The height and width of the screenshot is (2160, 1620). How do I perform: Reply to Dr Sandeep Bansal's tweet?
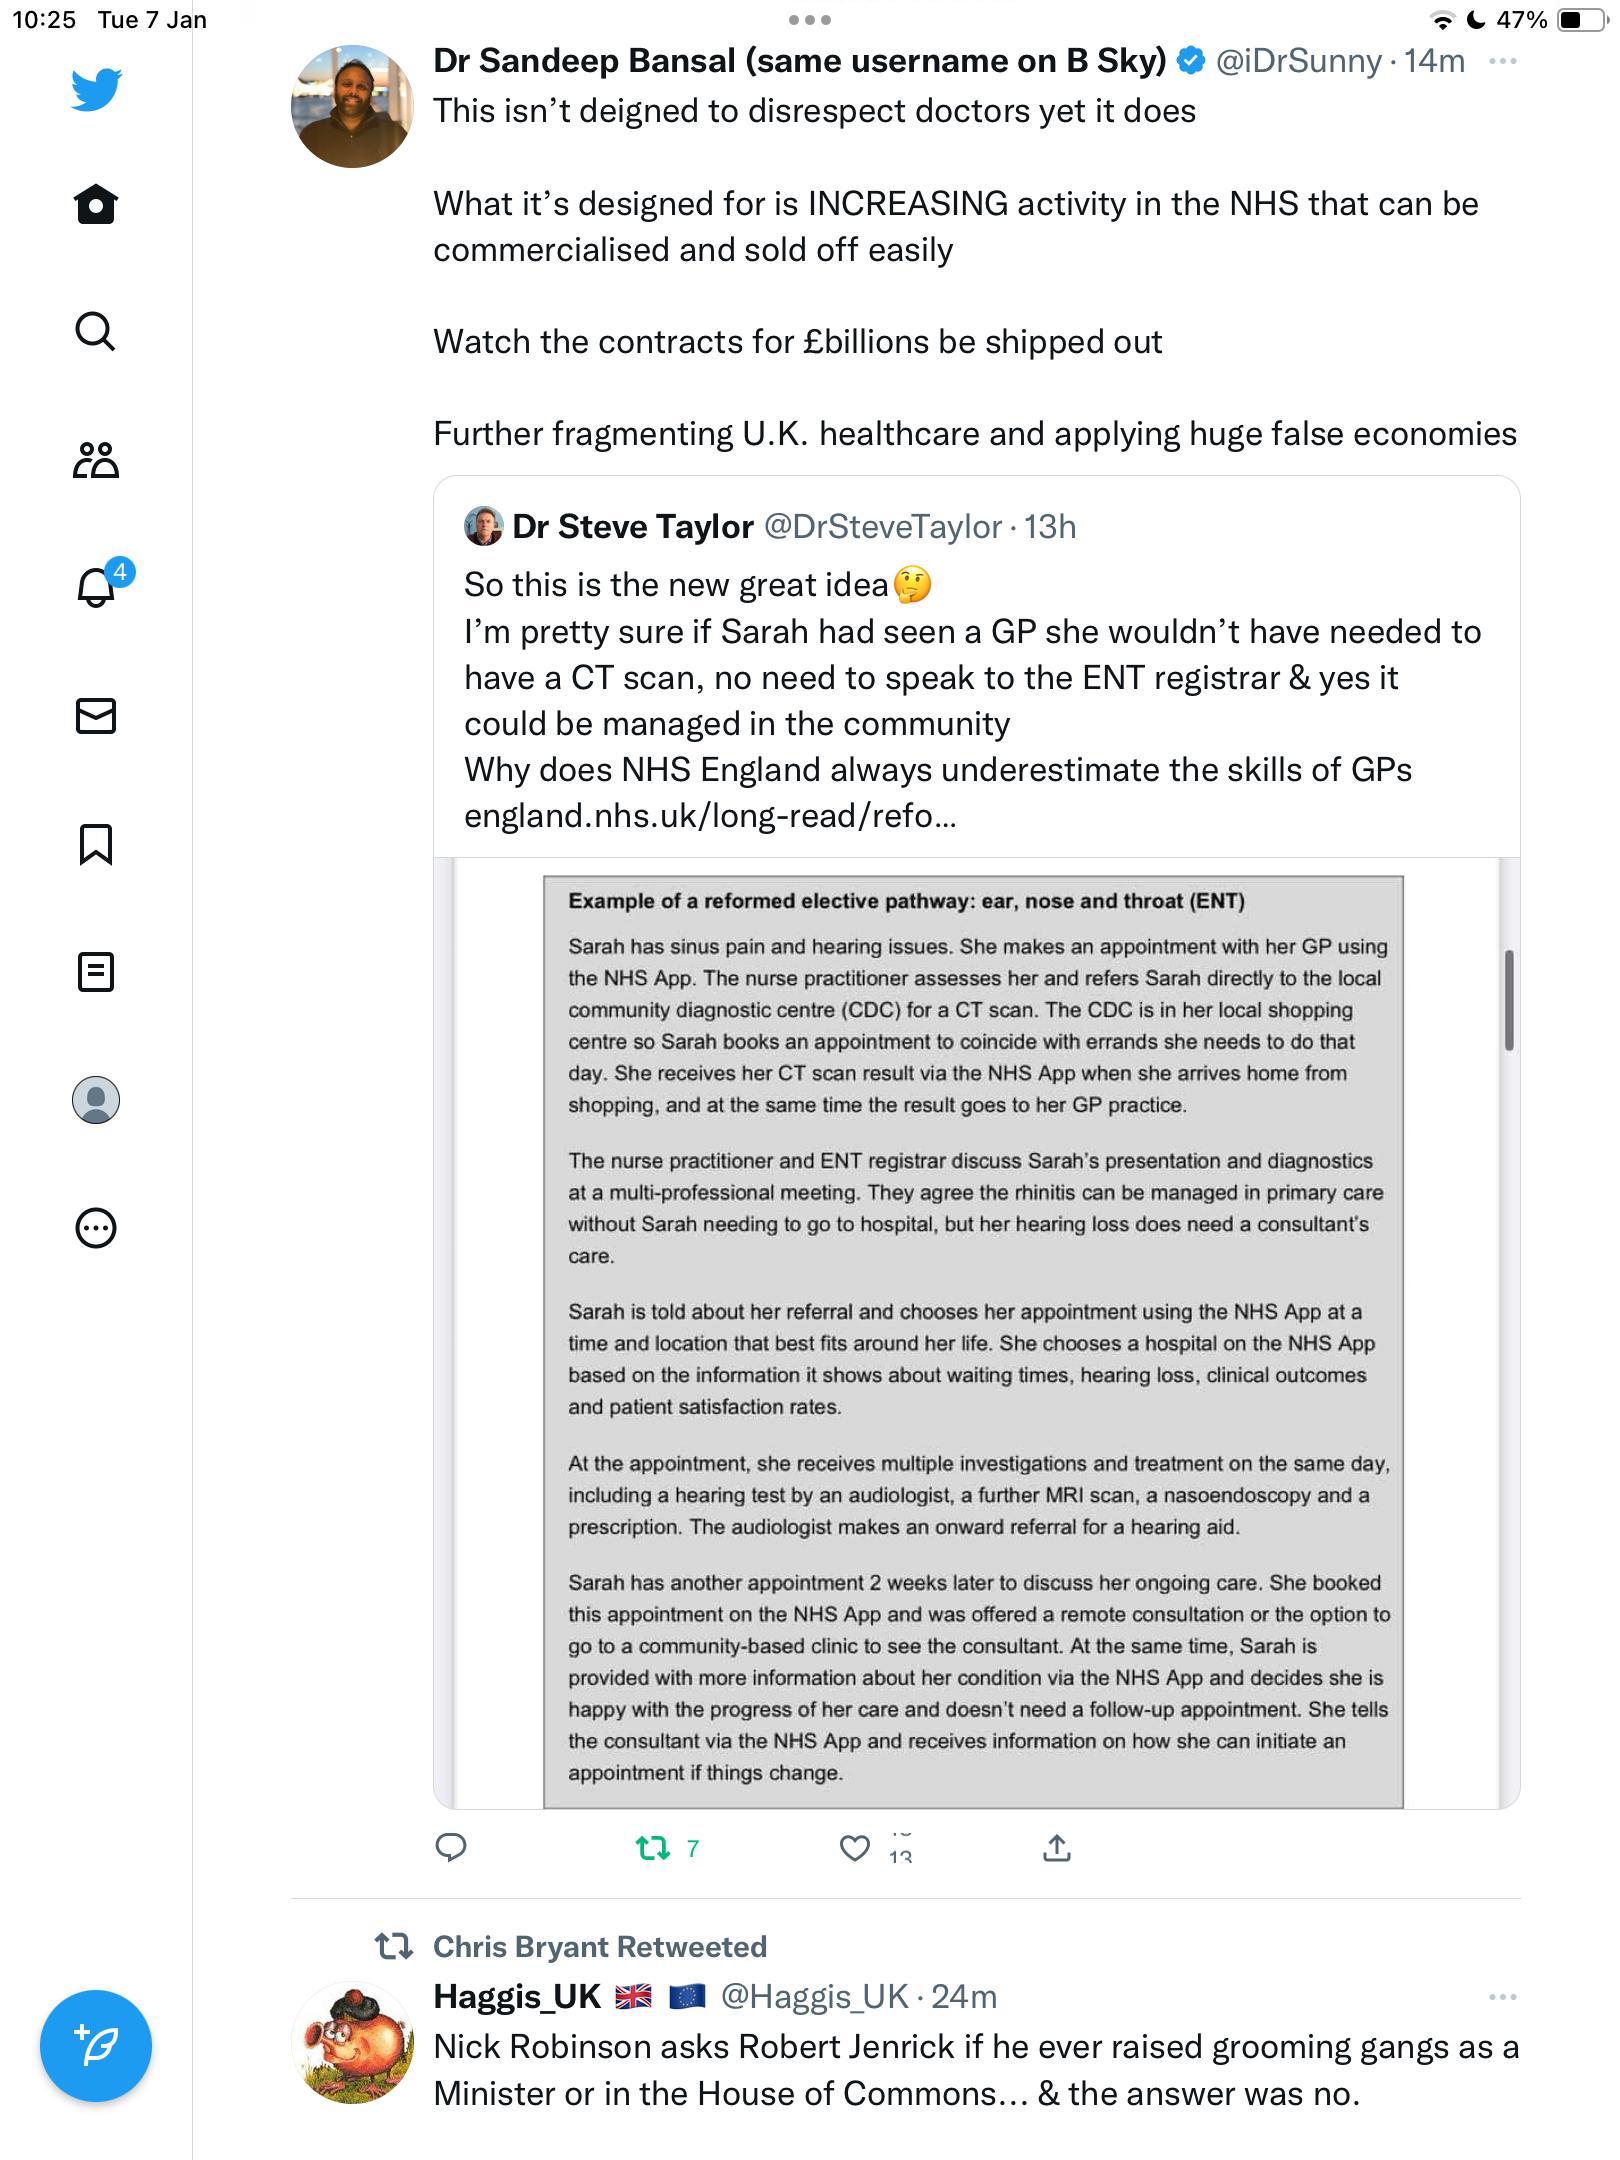point(451,1848)
